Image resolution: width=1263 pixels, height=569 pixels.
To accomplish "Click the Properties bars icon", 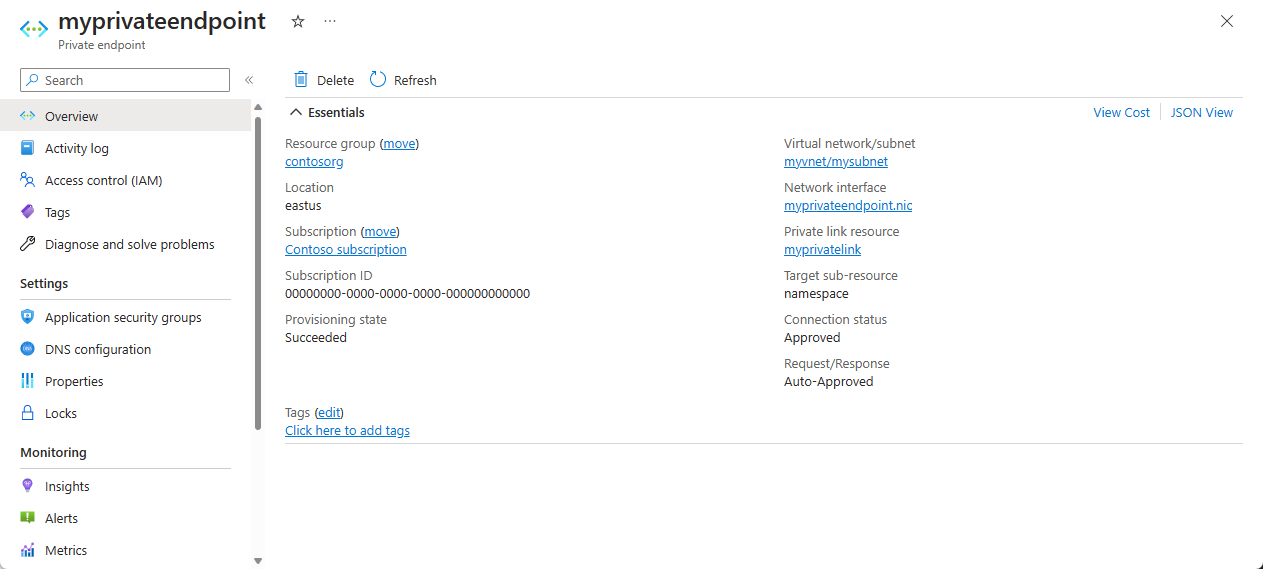I will pyautogui.click(x=27, y=381).
